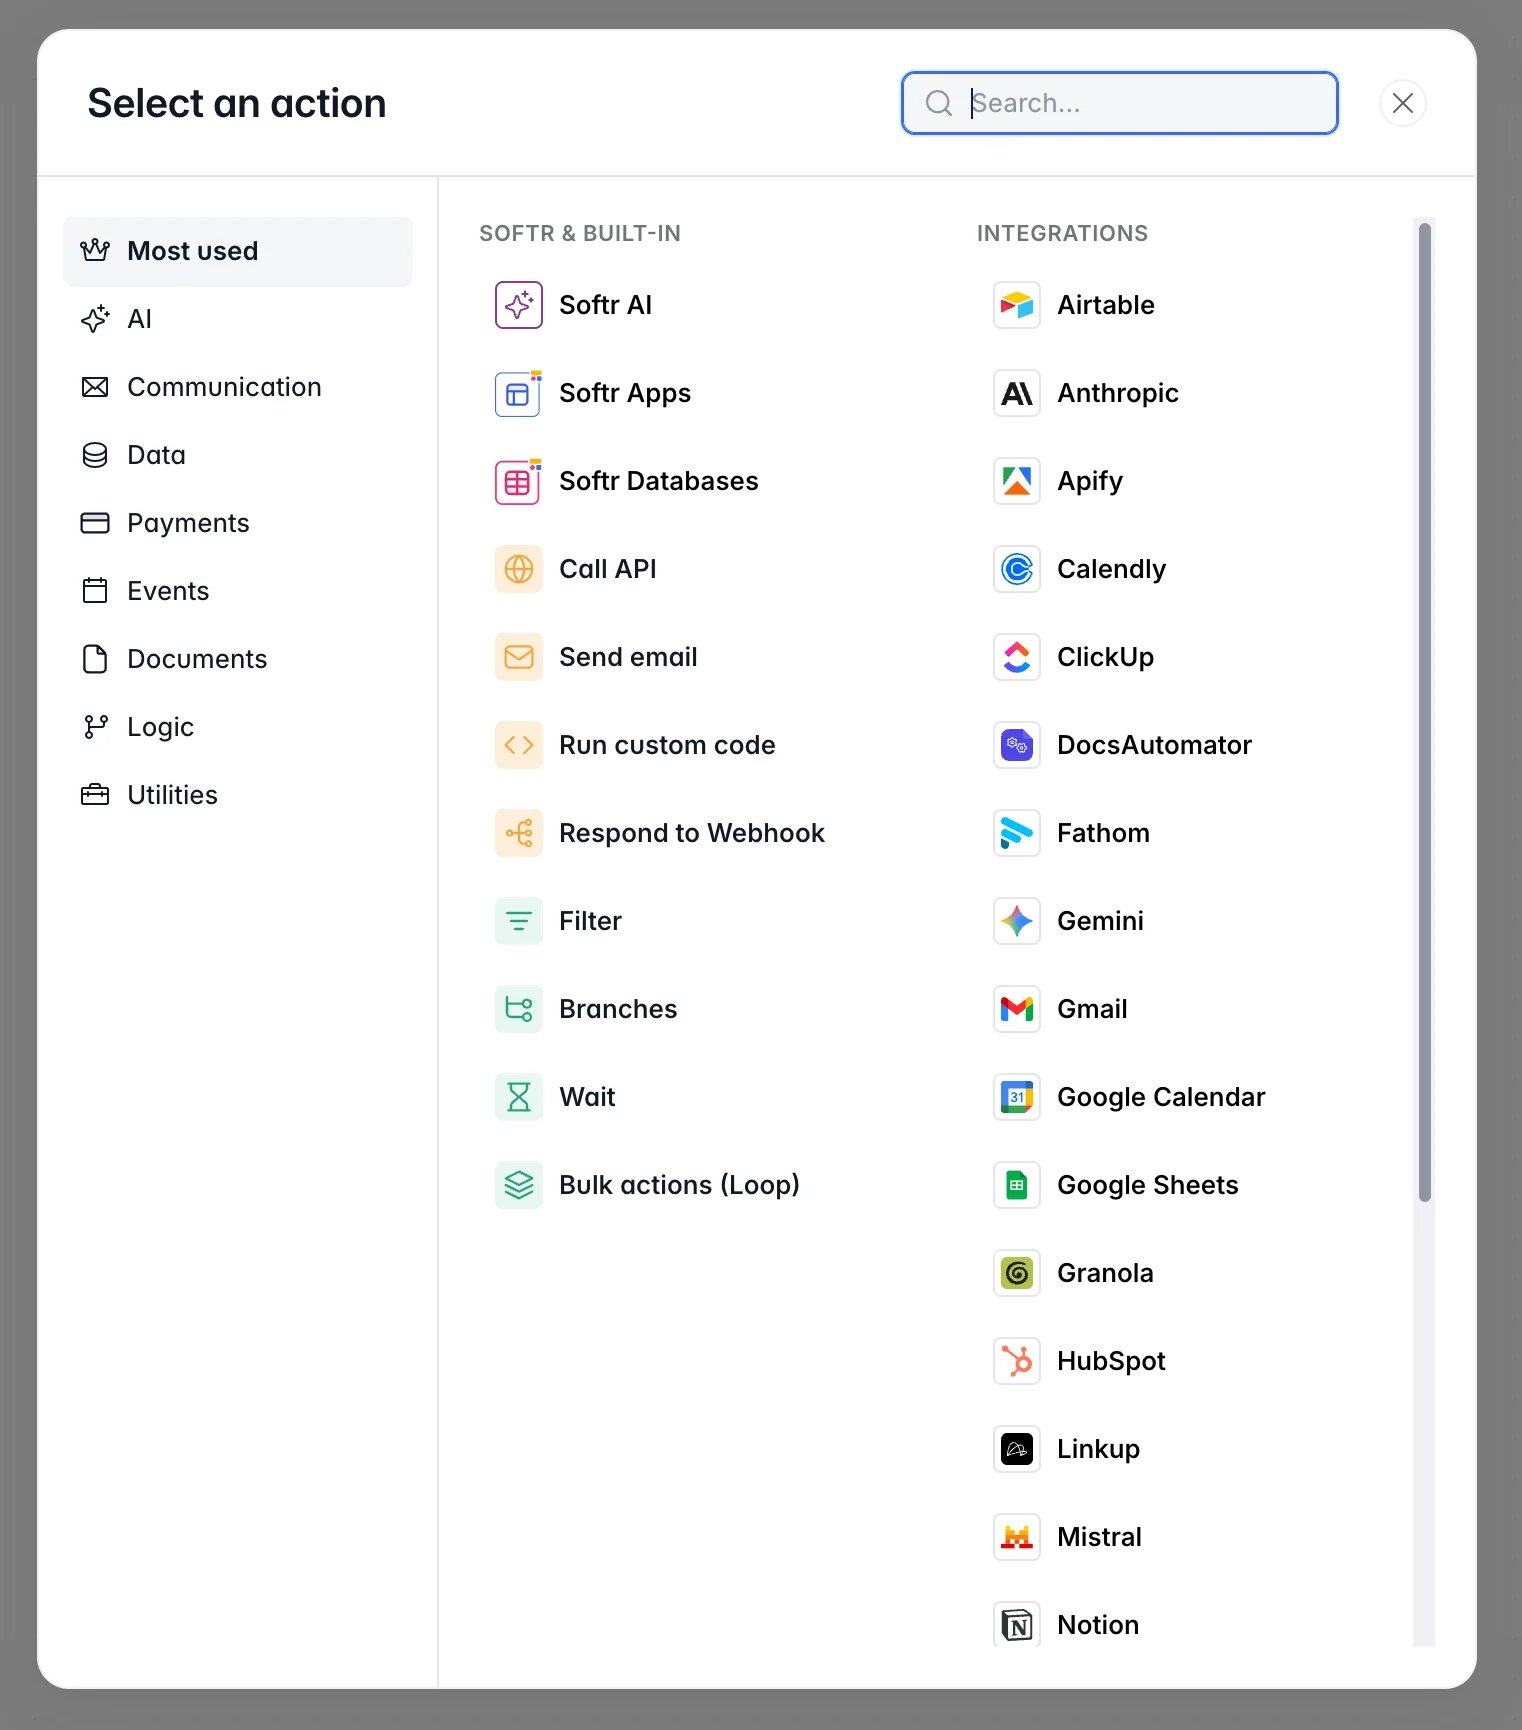Choose the Softr Databases label
Viewport: 1522px width, 1730px height.
click(658, 481)
